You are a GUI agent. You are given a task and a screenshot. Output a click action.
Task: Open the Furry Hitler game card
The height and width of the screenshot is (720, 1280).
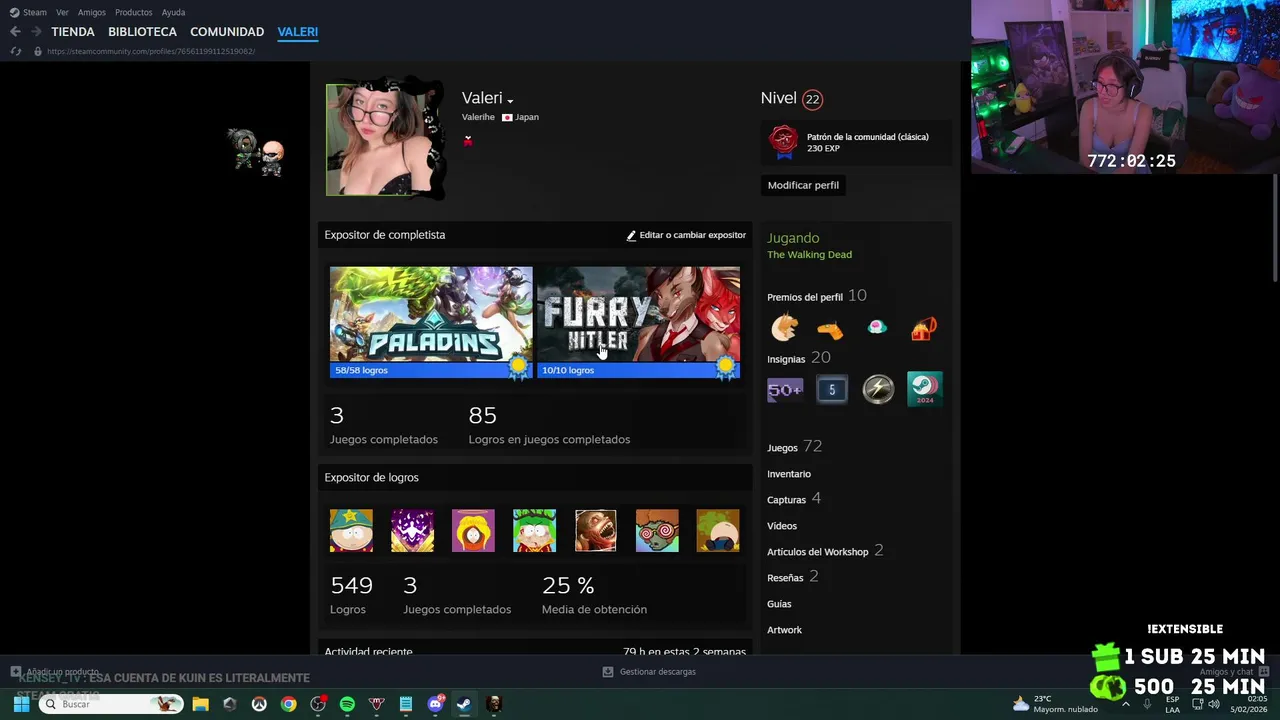point(639,322)
